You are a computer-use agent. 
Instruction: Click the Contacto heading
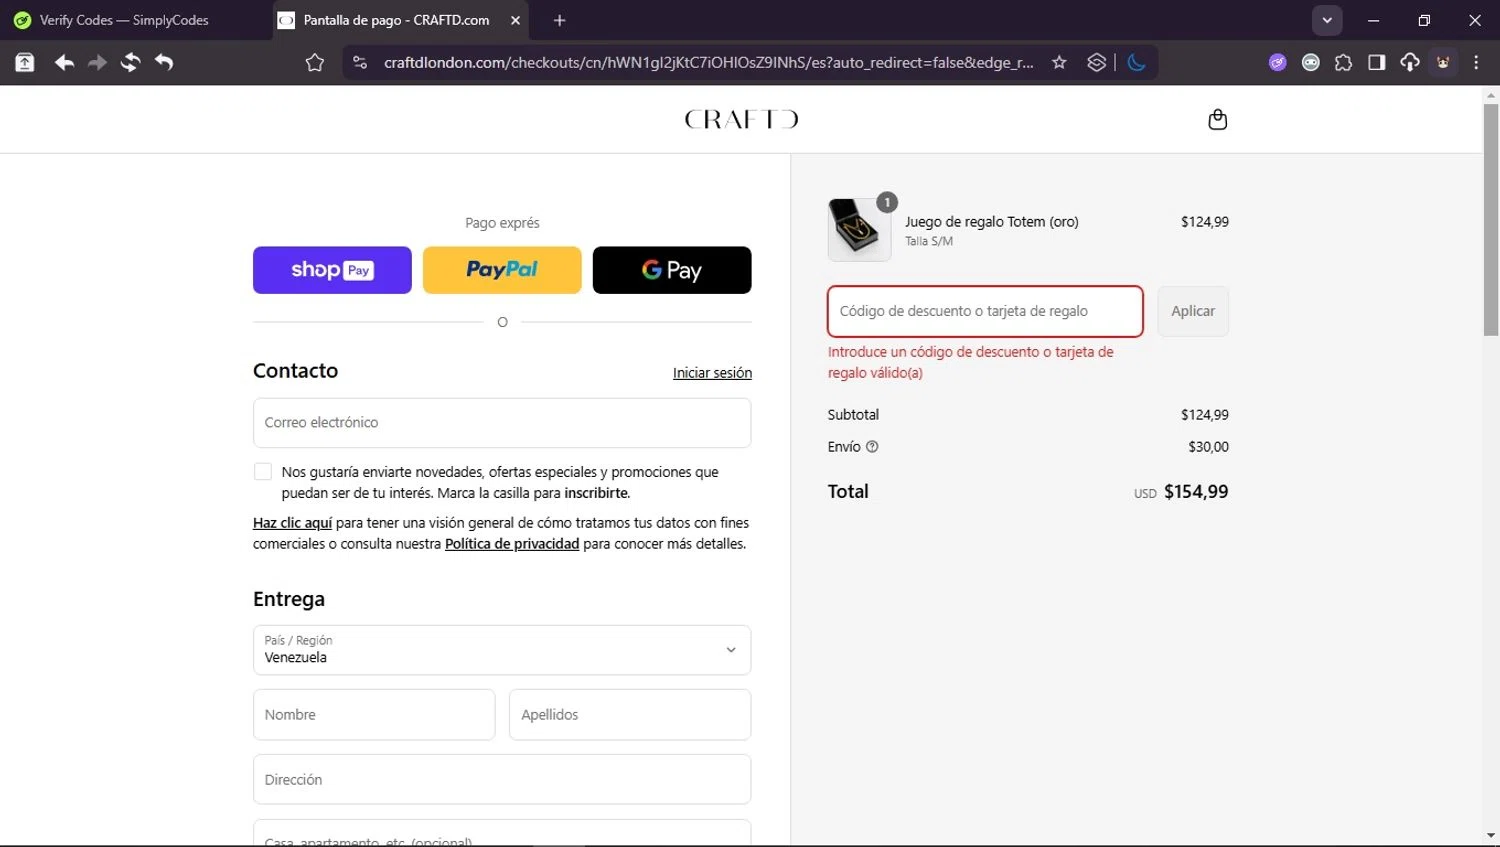coord(295,371)
